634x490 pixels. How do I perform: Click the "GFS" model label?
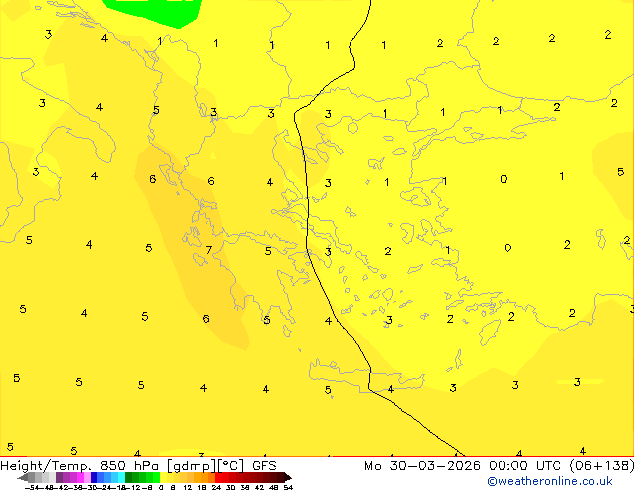tap(264, 466)
